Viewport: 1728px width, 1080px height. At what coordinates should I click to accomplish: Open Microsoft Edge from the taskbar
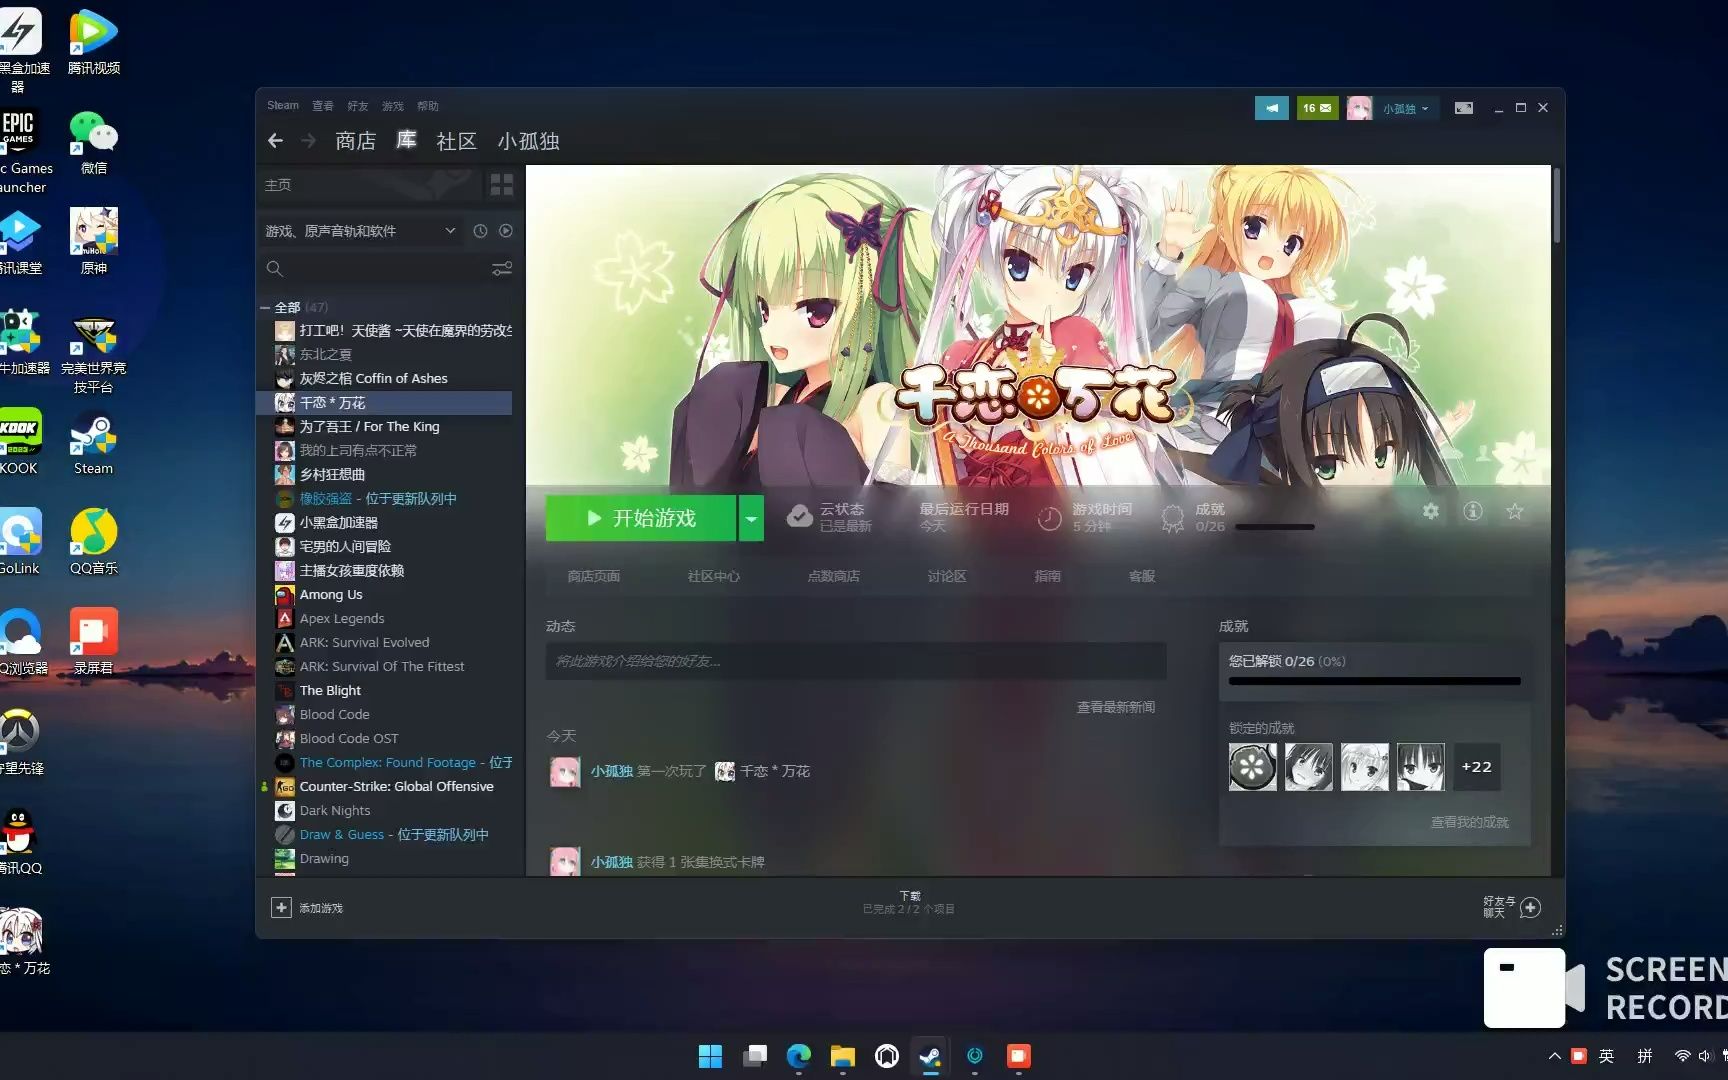(x=798, y=1056)
